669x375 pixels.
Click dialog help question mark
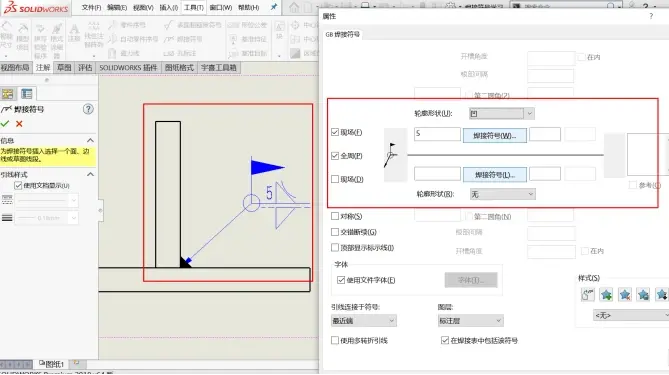(x=651, y=16)
